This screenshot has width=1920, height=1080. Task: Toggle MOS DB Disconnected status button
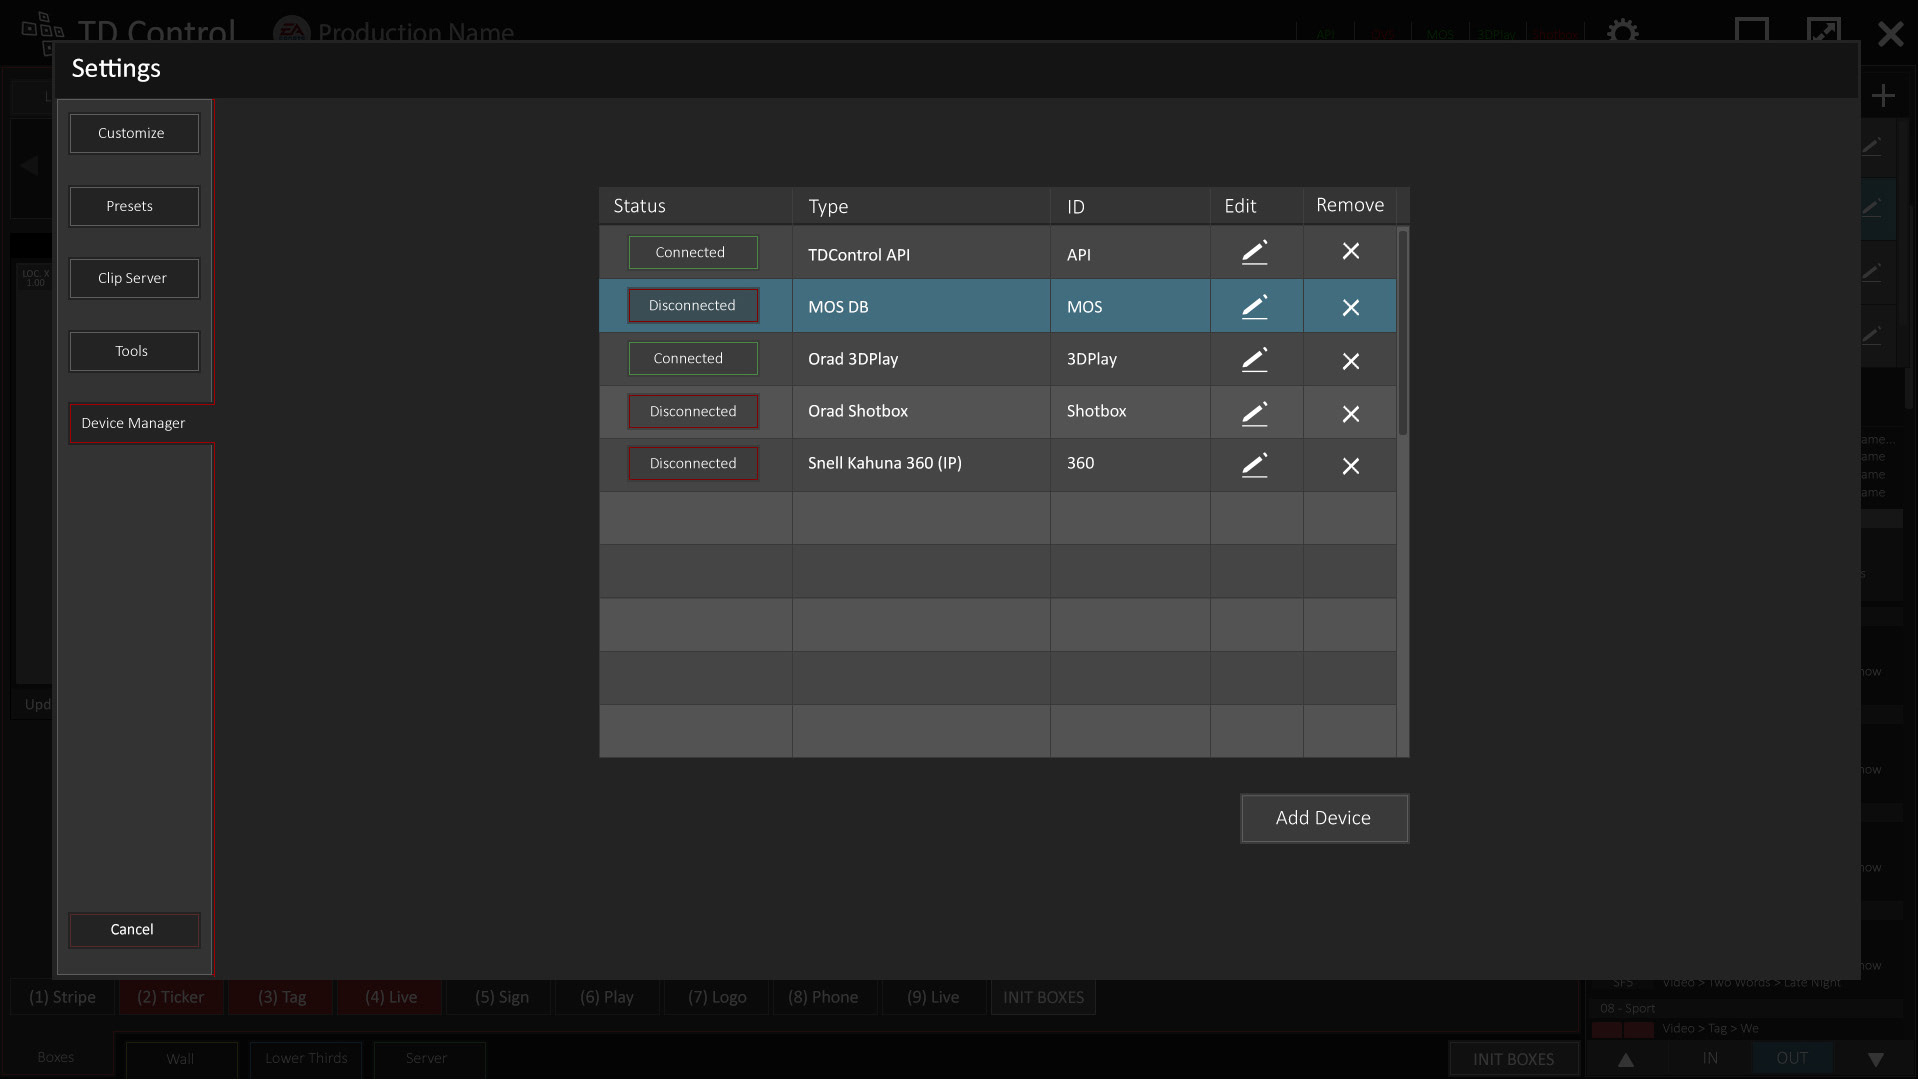click(692, 306)
